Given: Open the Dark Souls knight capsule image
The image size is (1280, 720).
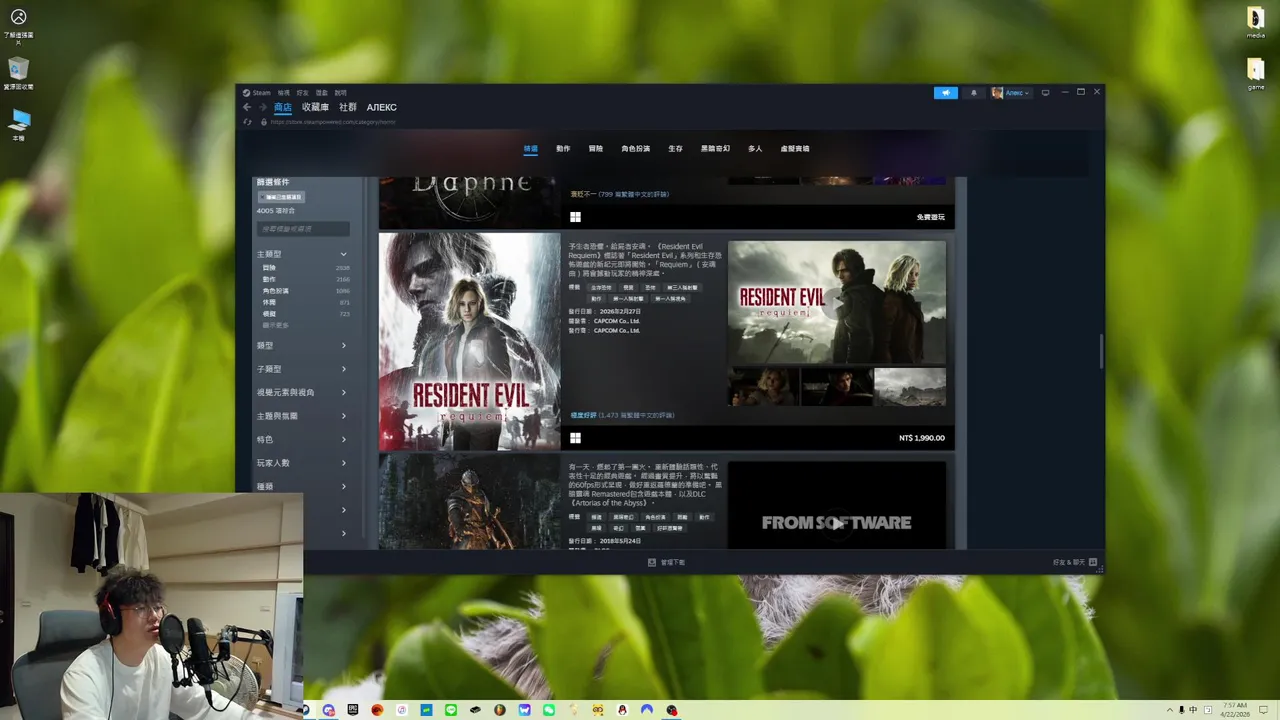Looking at the screenshot, I should [x=470, y=501].
